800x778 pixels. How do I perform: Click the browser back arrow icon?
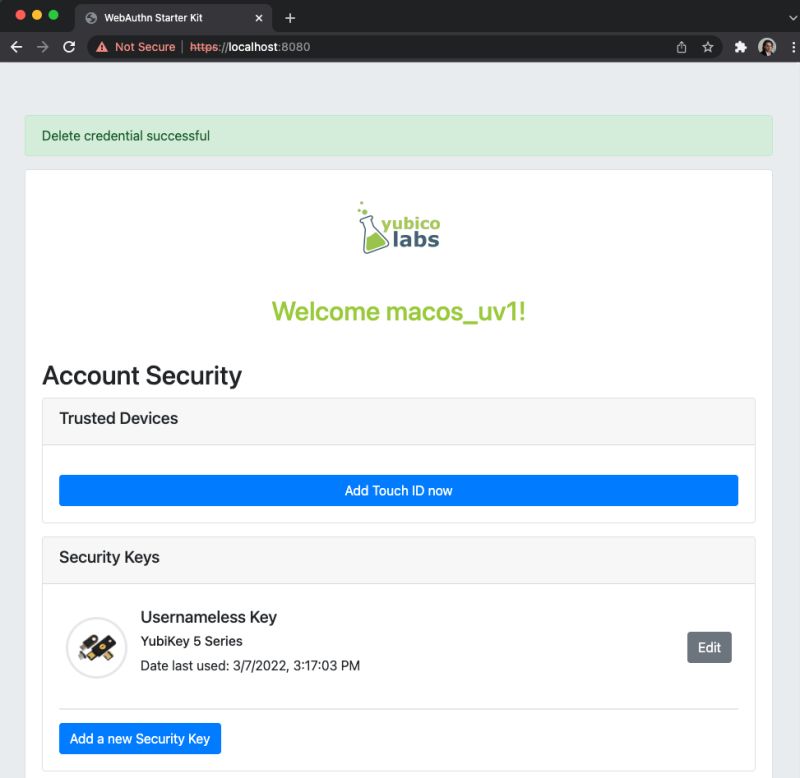coord(15,46)
